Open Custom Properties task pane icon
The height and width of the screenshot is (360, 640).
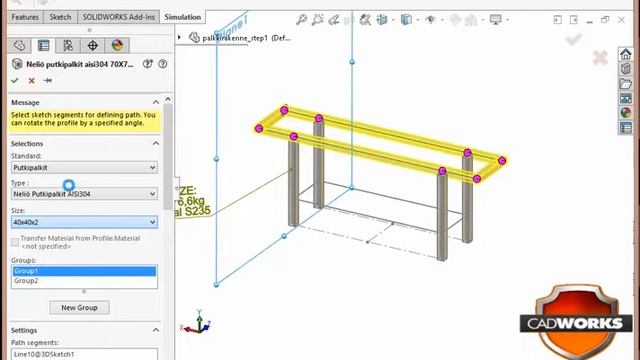(625, 128)
